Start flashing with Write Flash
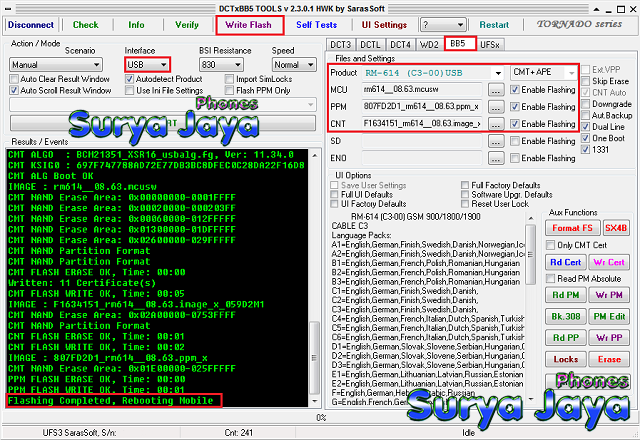This screenshot has width=640, height=440. [x=249, y=25]
